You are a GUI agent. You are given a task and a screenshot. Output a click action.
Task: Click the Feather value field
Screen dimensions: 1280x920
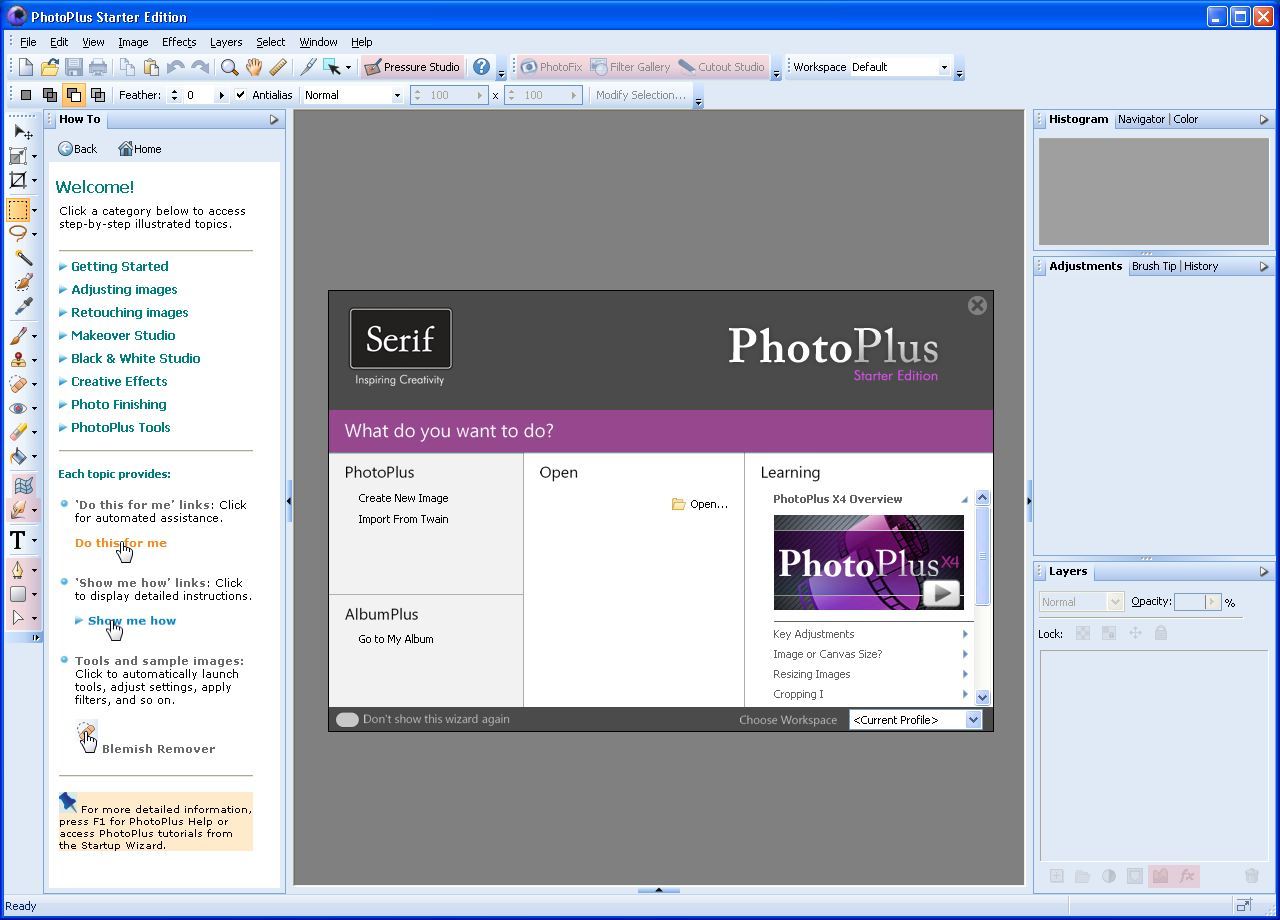[x=198, y=95]
